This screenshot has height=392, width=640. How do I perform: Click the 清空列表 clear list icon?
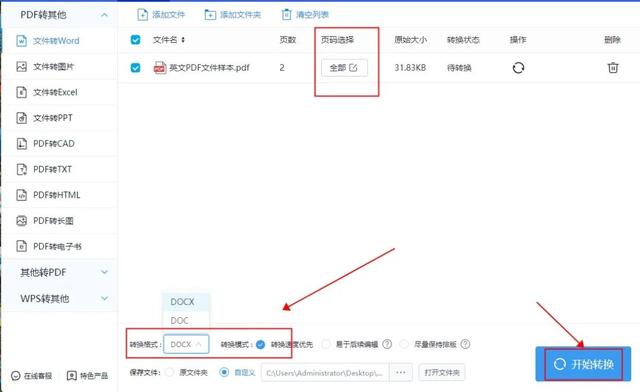click(x=287, y=15)
